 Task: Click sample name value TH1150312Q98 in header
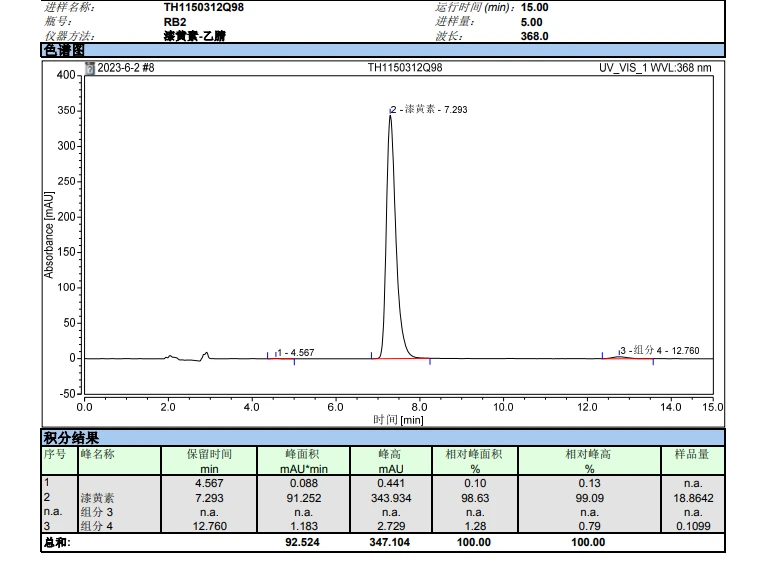[204, 7]
